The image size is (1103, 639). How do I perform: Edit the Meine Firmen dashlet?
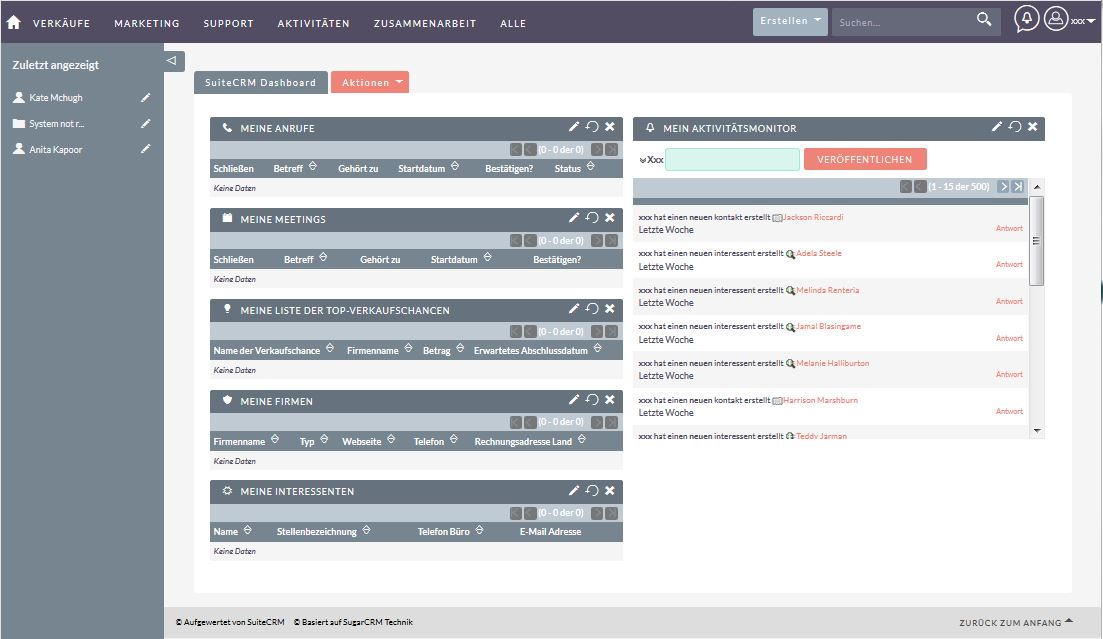point(574,399)
